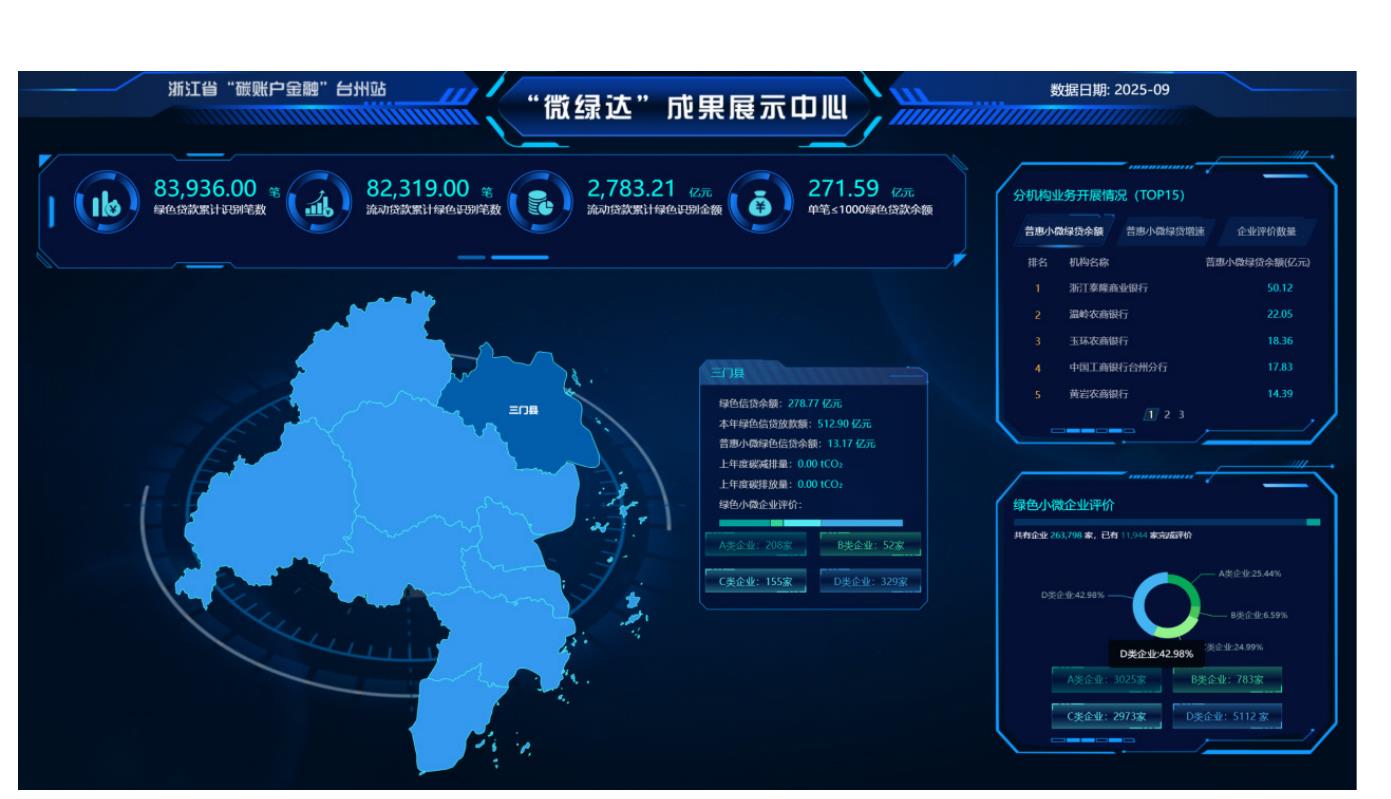Click the C类企业：2973家 card

click(x=1106, y=716)
